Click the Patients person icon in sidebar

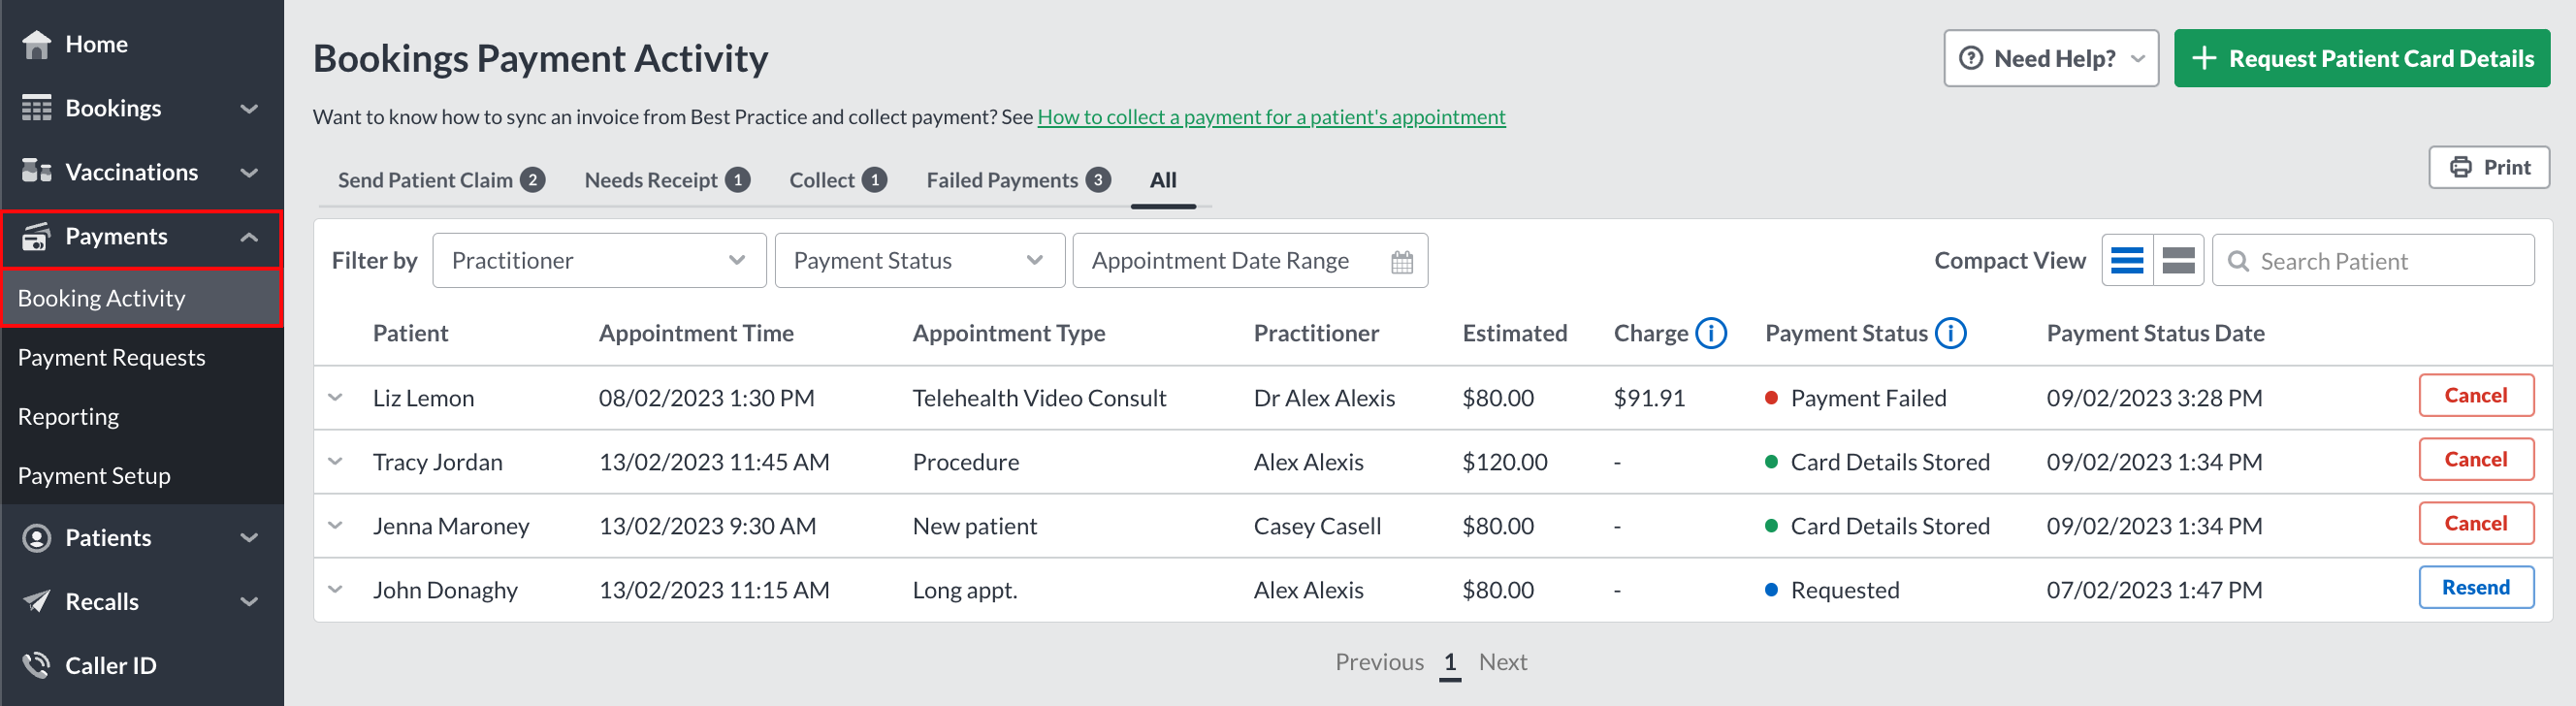[x=37, y=538]
